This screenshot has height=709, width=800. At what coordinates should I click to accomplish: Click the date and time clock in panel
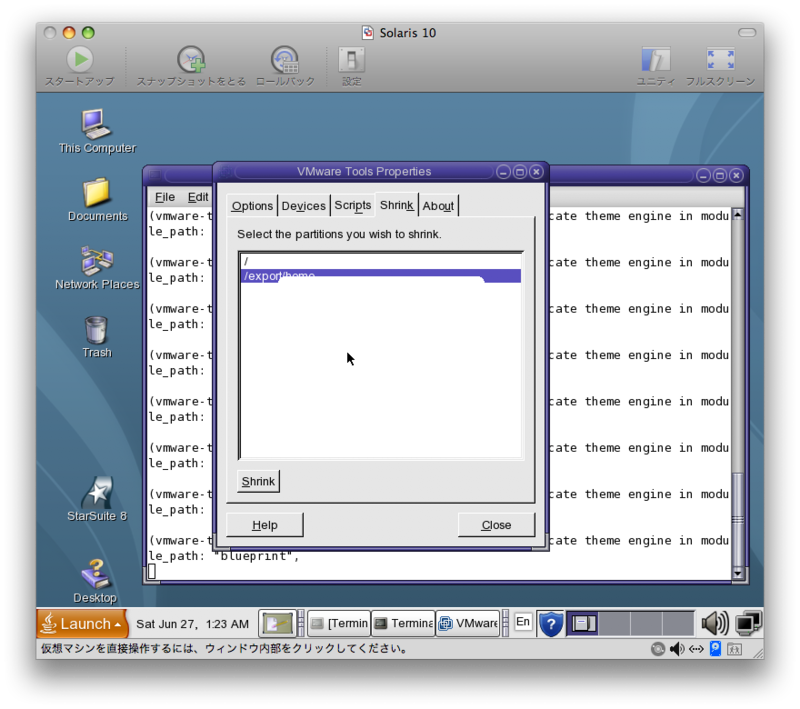[x=192, y=624]
